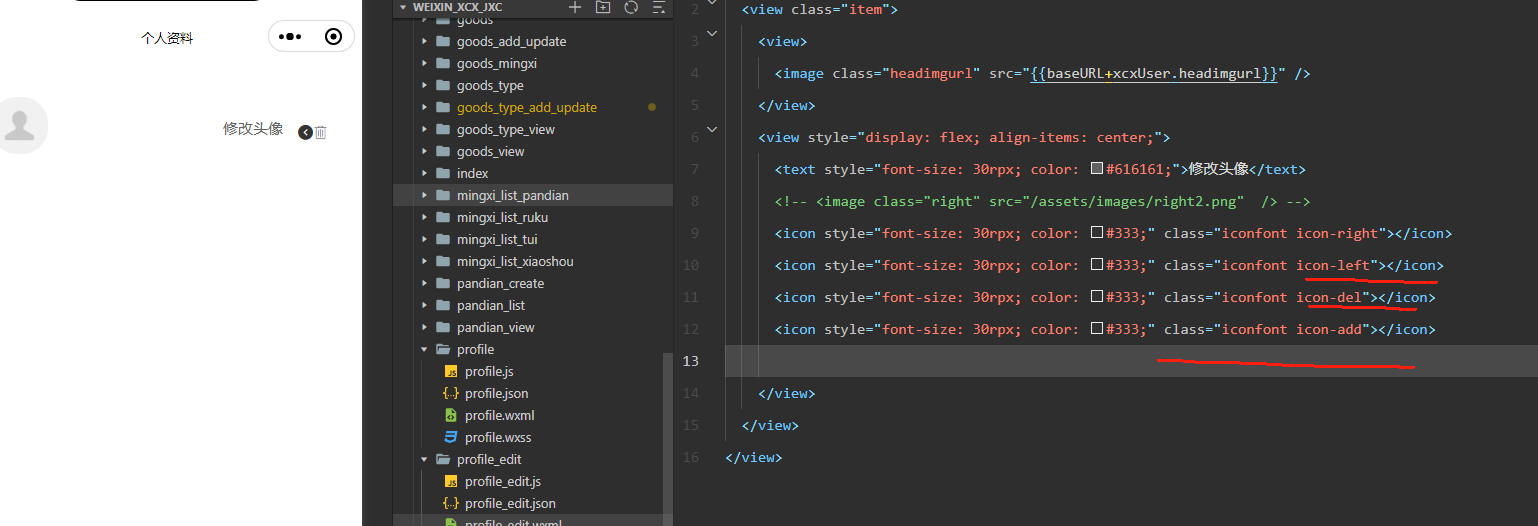Viewport: 1538px width, 526px height.
Task: Click the #616161 color swatch on line 7
Action: (x=1096, y=169)
